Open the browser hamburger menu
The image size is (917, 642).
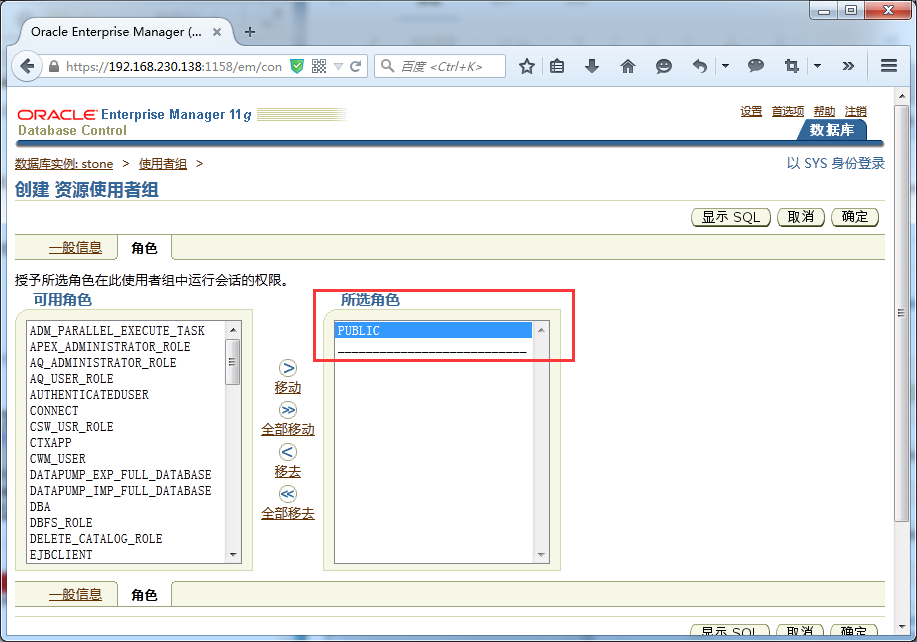pos(889,65)
